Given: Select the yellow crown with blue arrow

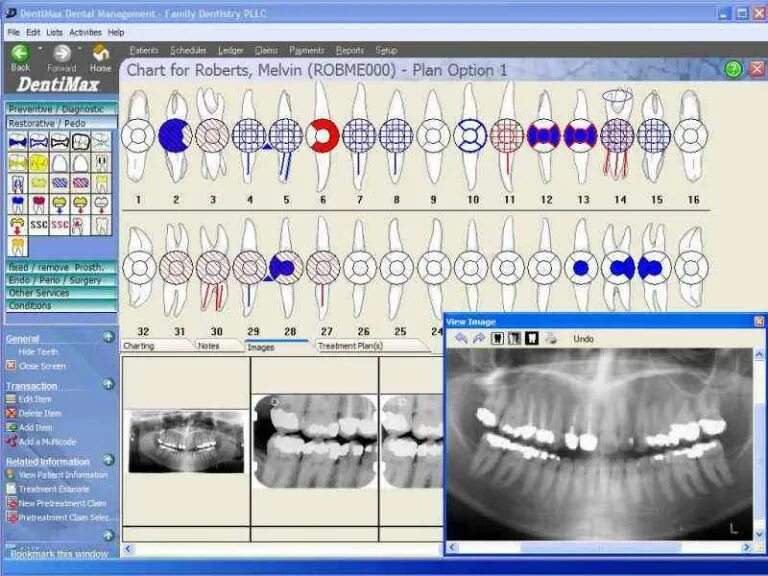Looking at the screenshot, I should [x=59, y=204].
